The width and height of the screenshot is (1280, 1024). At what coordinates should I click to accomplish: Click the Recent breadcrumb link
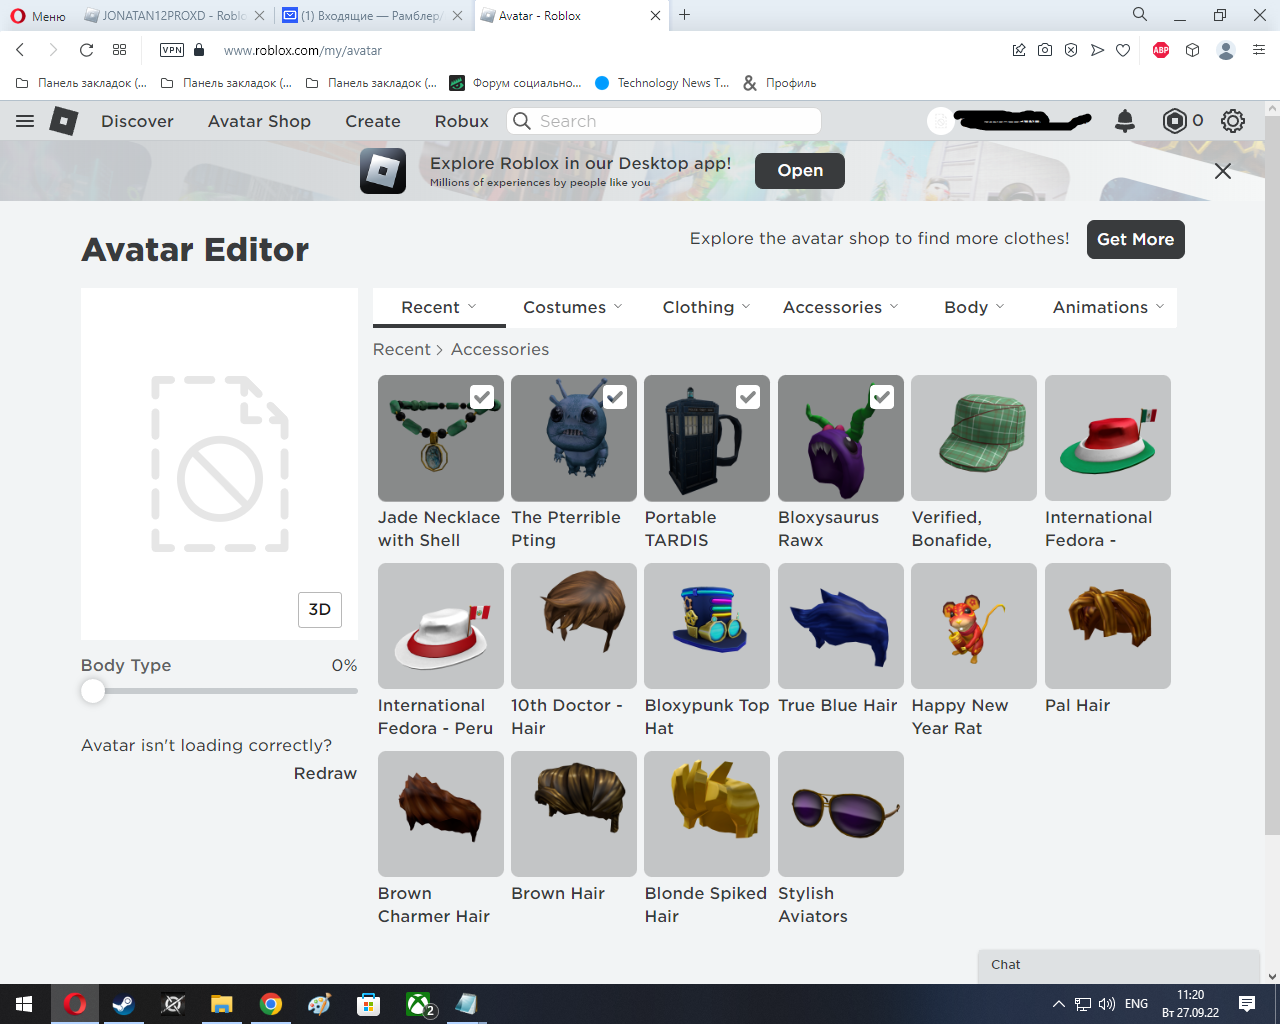click(x=401, y=349)
